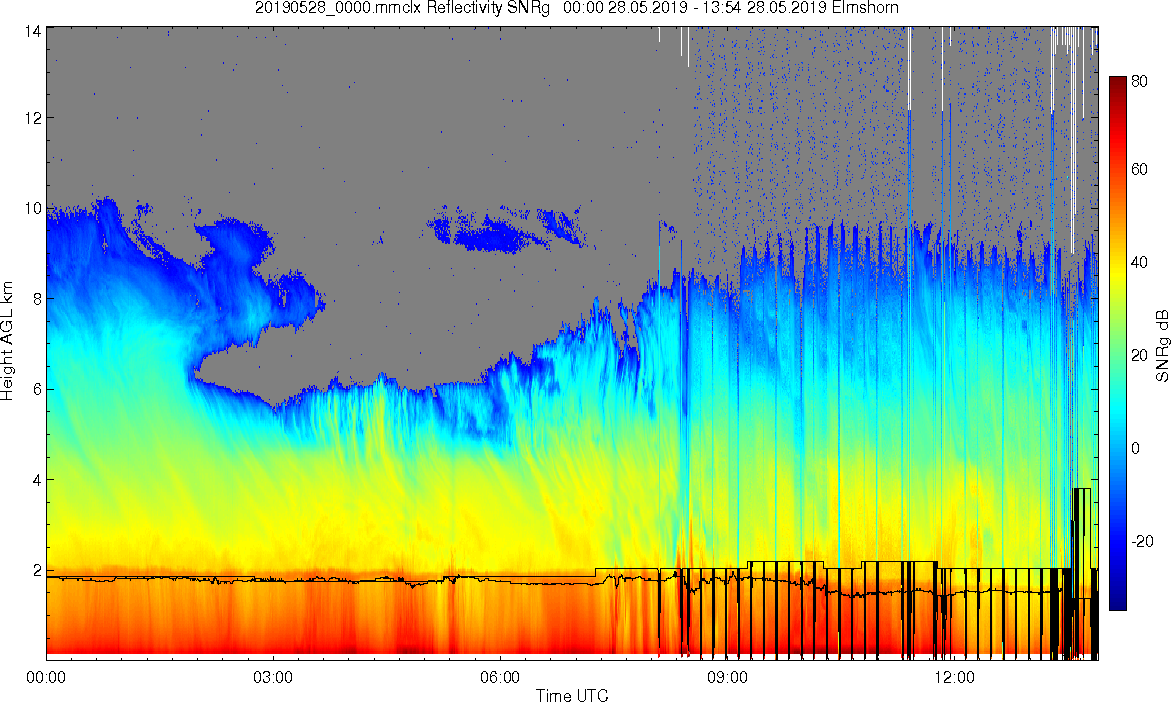Click the colorbar value -20

1143,541
